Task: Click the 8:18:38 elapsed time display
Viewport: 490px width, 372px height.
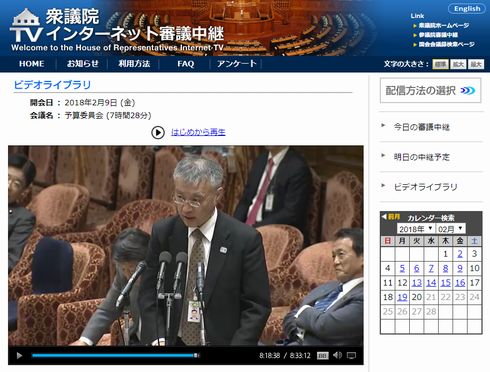Action: (270, 356)
